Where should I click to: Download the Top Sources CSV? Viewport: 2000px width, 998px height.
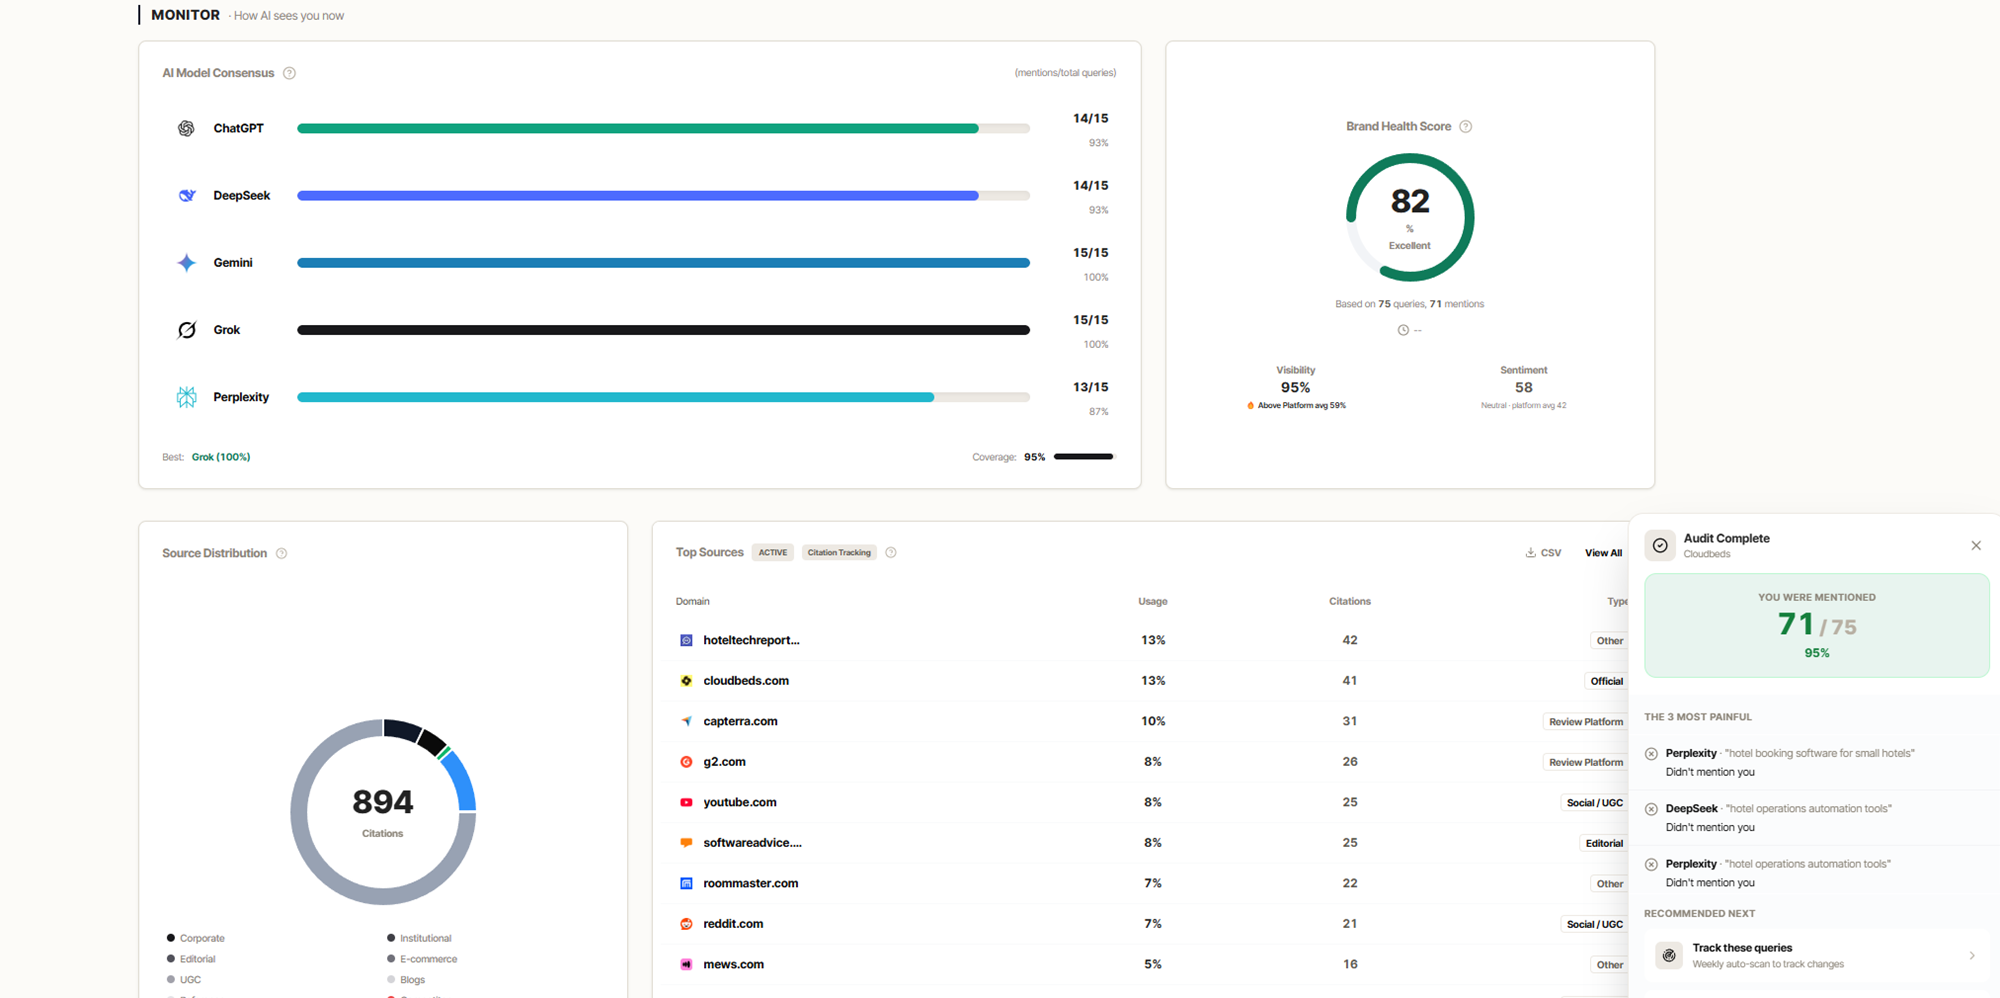(x=1543, y=553)
